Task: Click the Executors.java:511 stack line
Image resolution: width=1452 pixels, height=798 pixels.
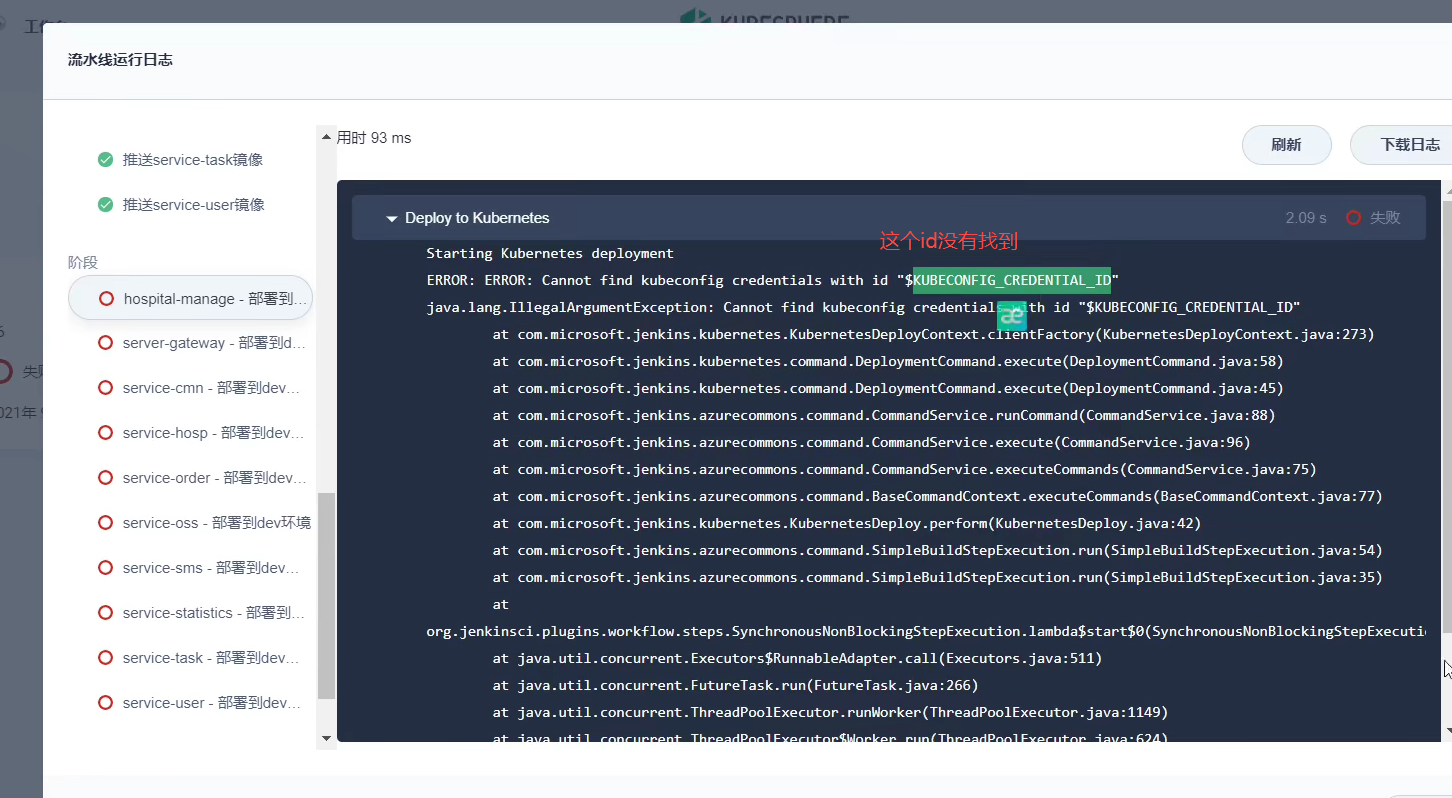Action: point(797,659)
